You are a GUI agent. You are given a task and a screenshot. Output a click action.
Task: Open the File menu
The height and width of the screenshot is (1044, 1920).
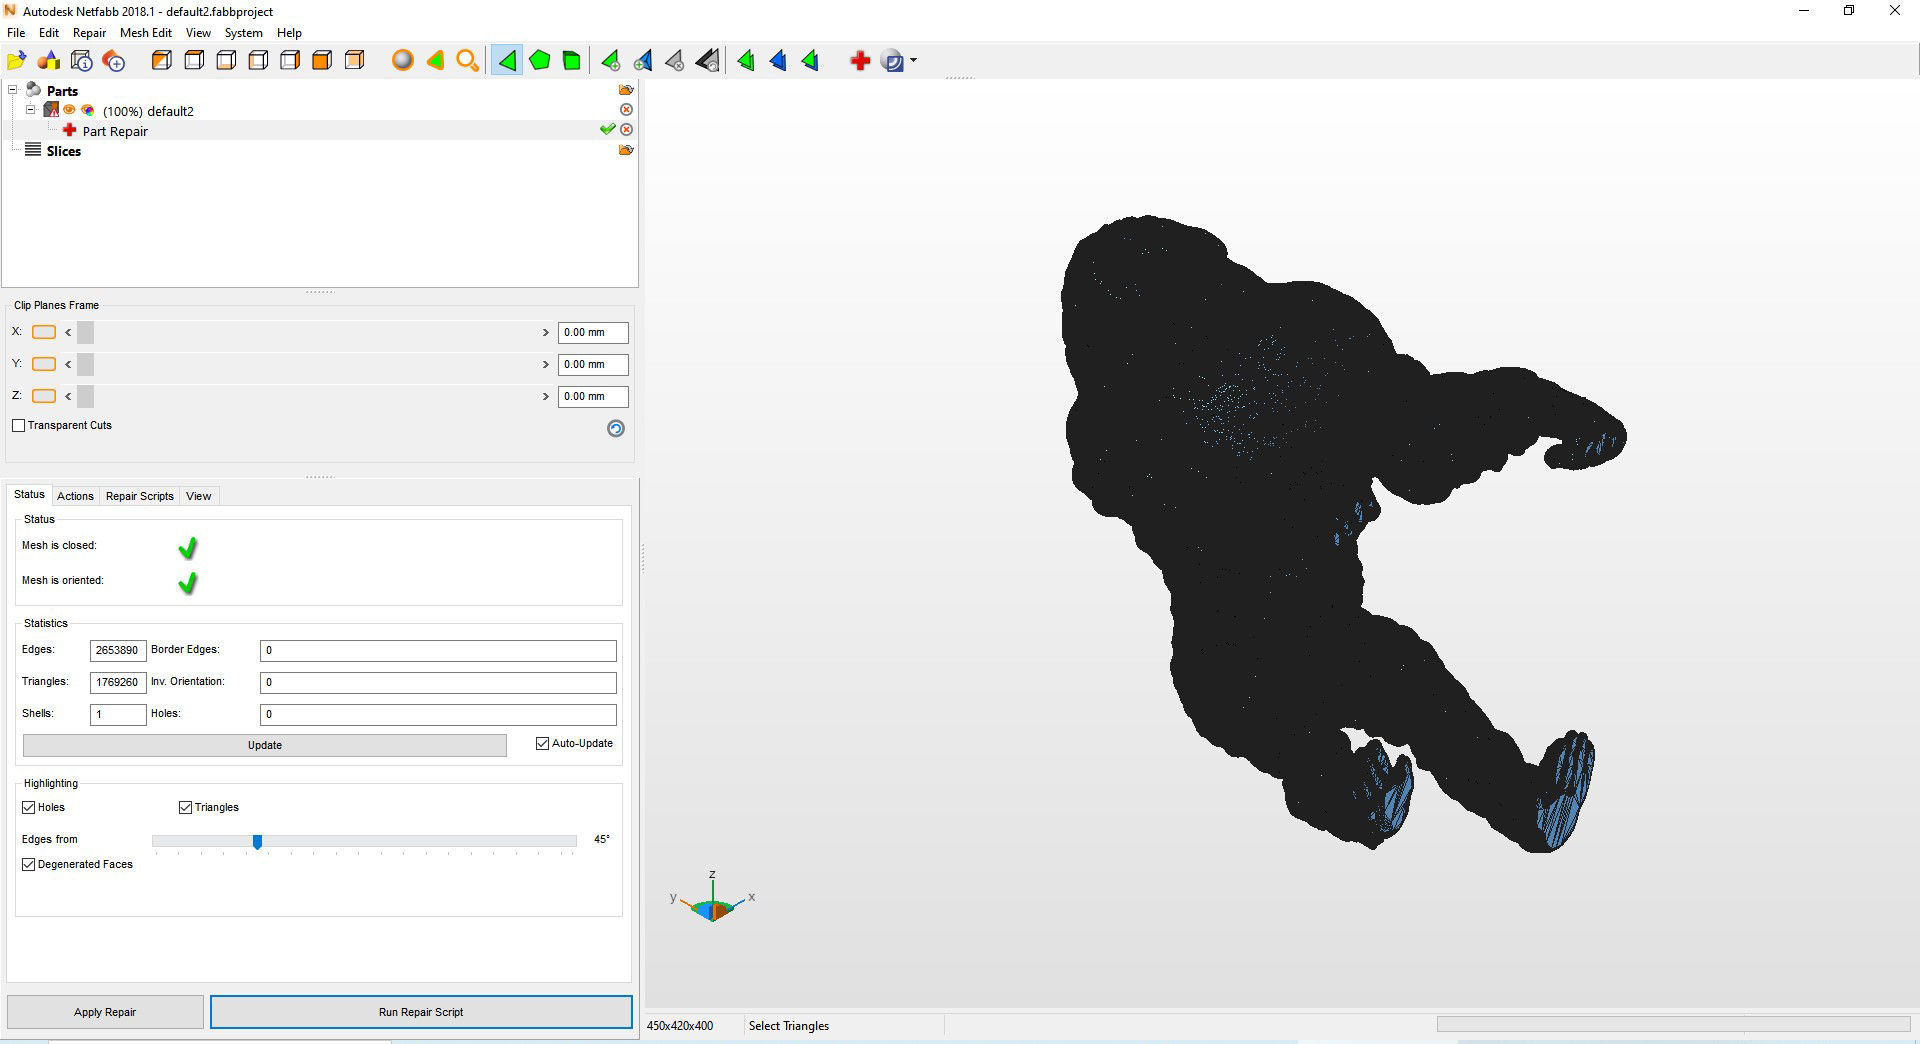[16, 33]
